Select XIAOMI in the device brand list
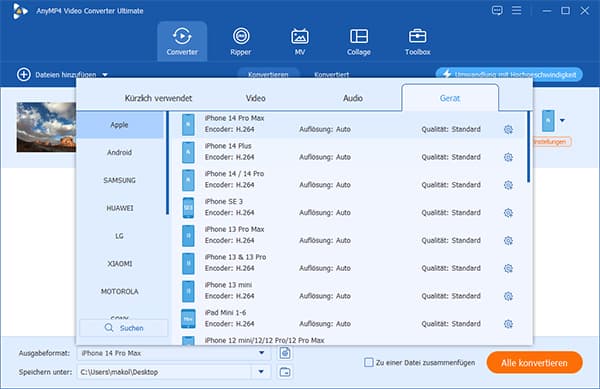 [120, 264]
